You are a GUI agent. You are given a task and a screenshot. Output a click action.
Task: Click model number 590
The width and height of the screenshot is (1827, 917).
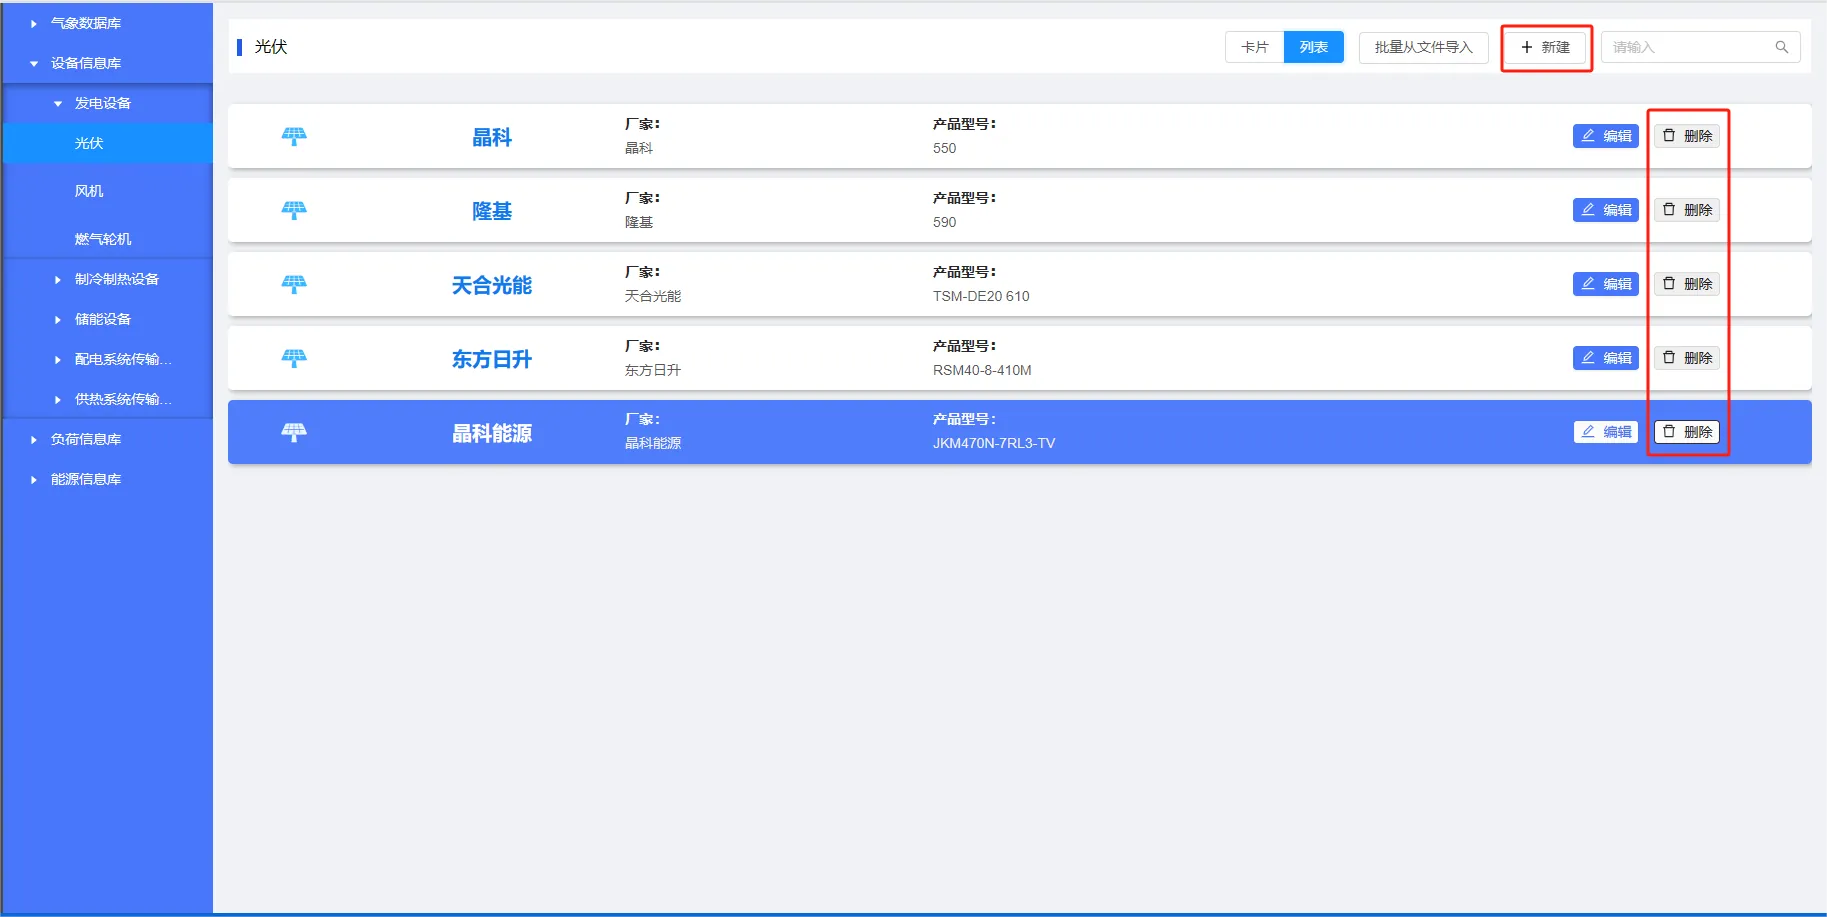pyautogui.click(x=944, y=222)
